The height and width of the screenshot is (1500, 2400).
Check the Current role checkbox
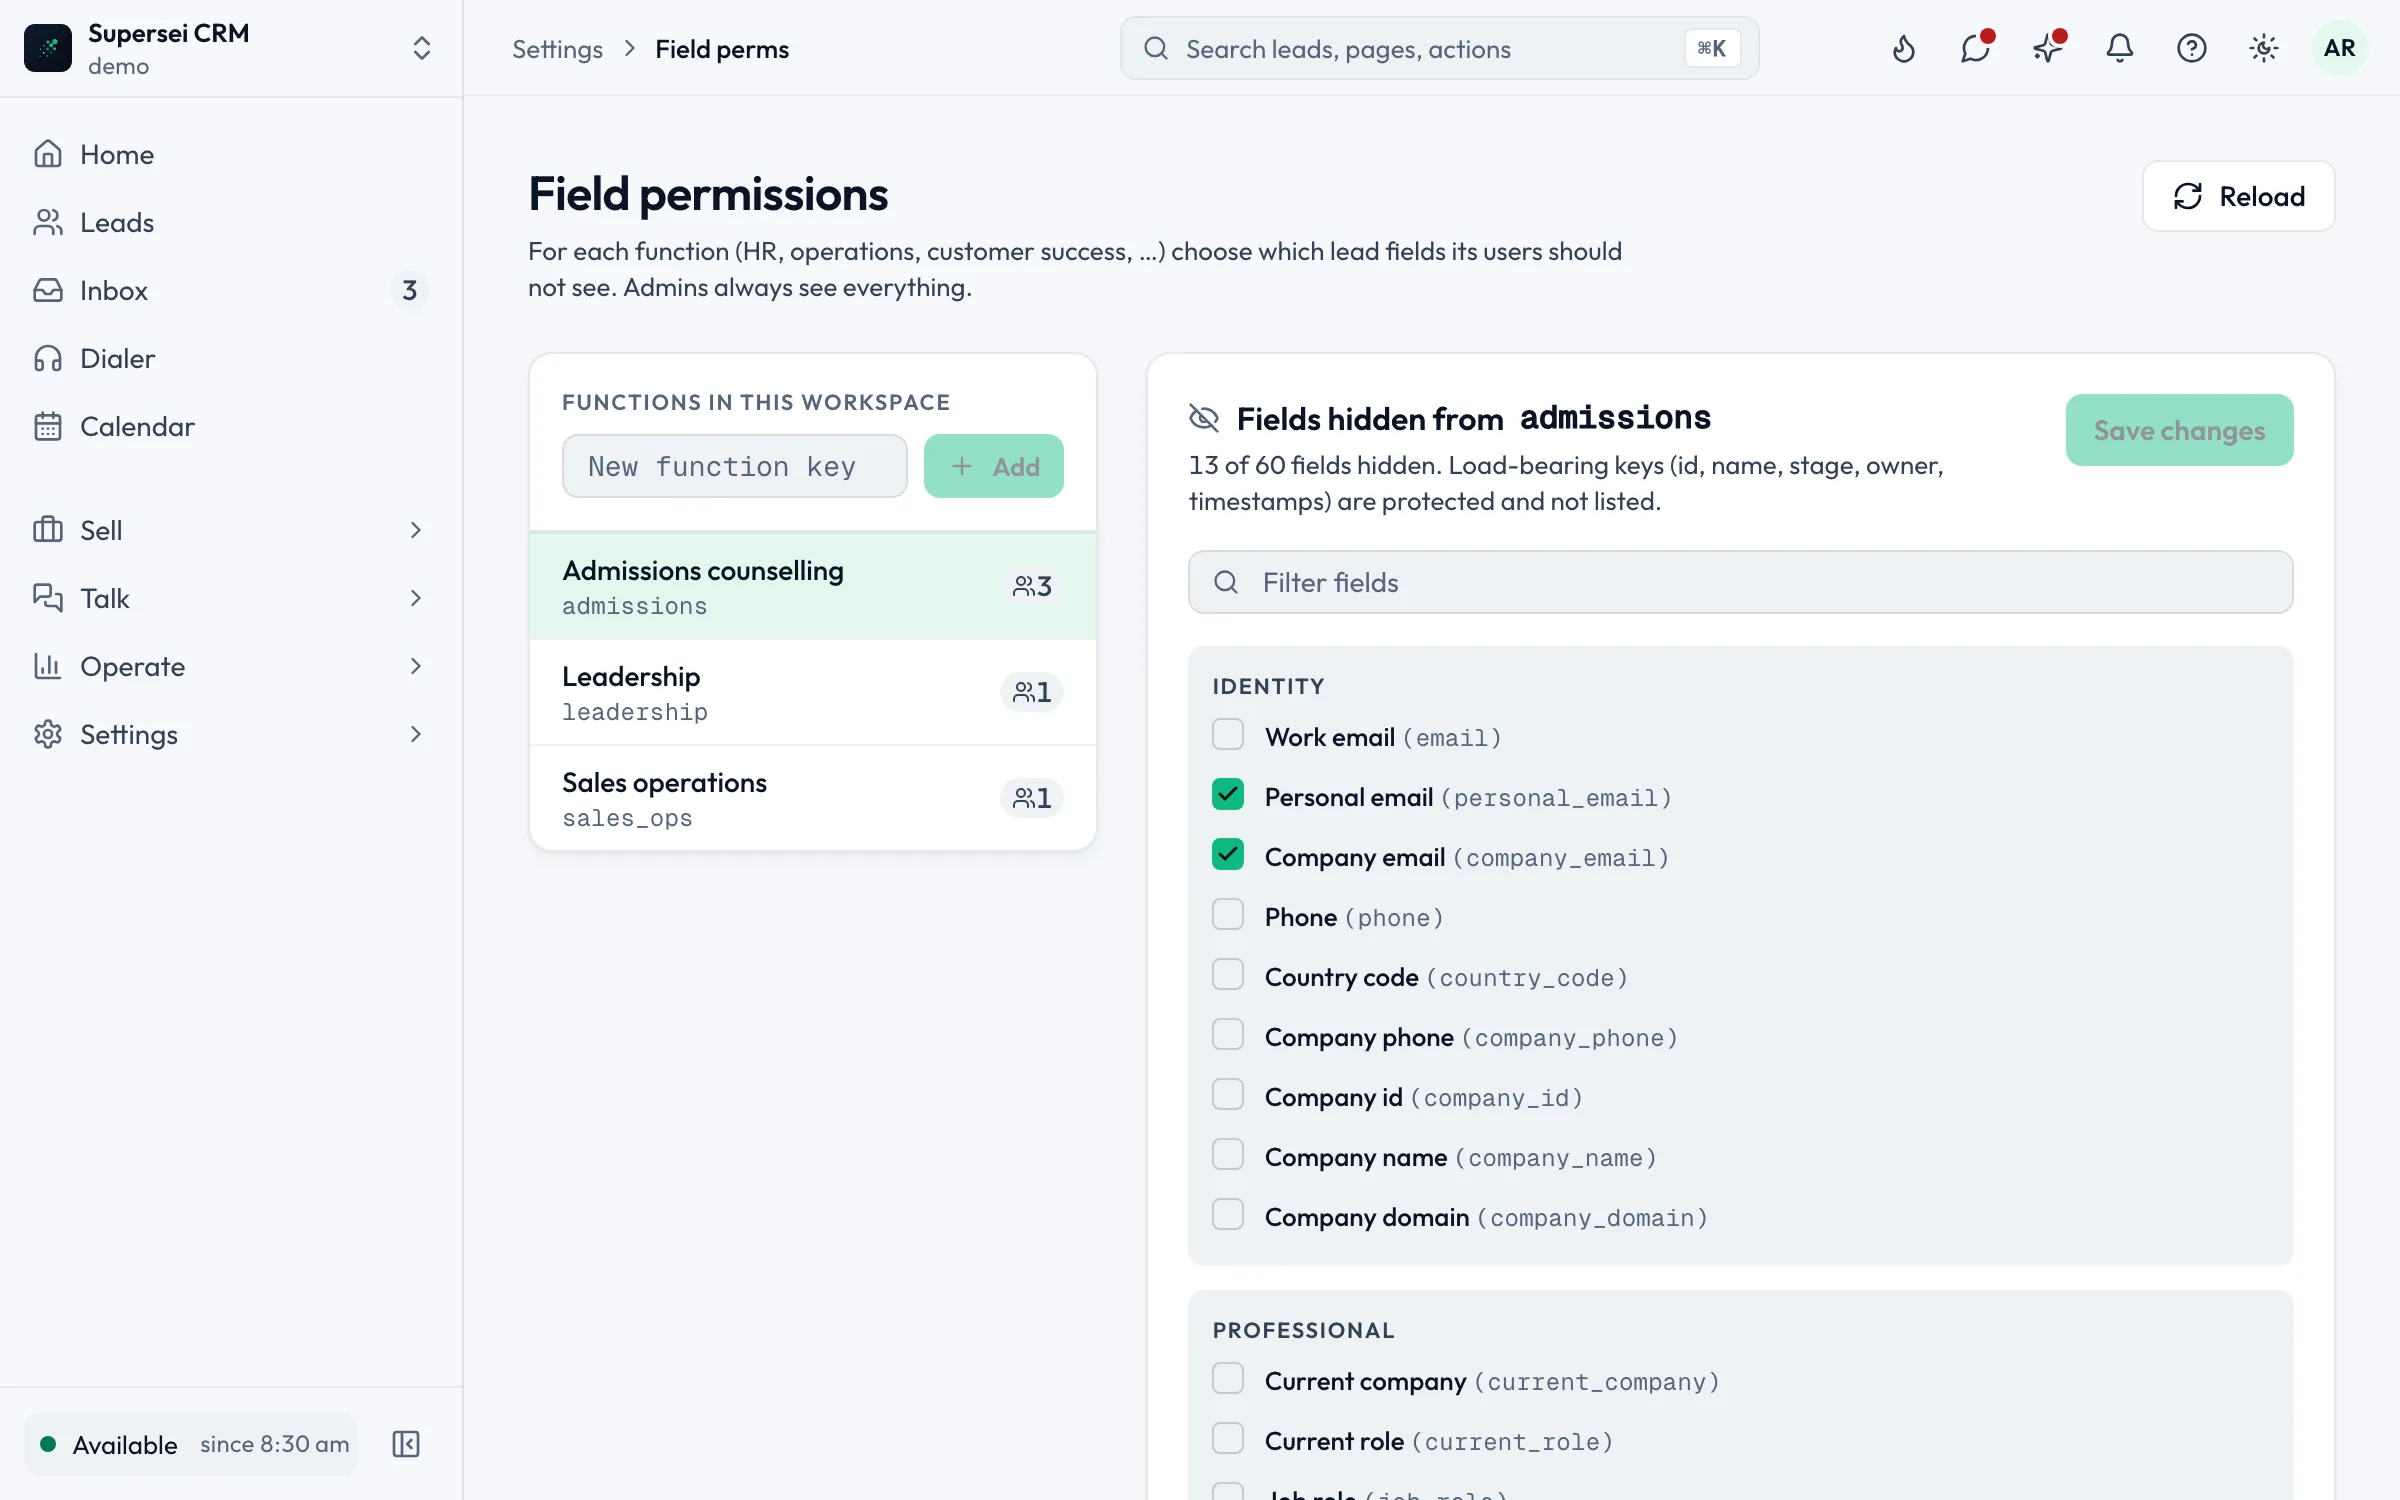point(1228,1439)
